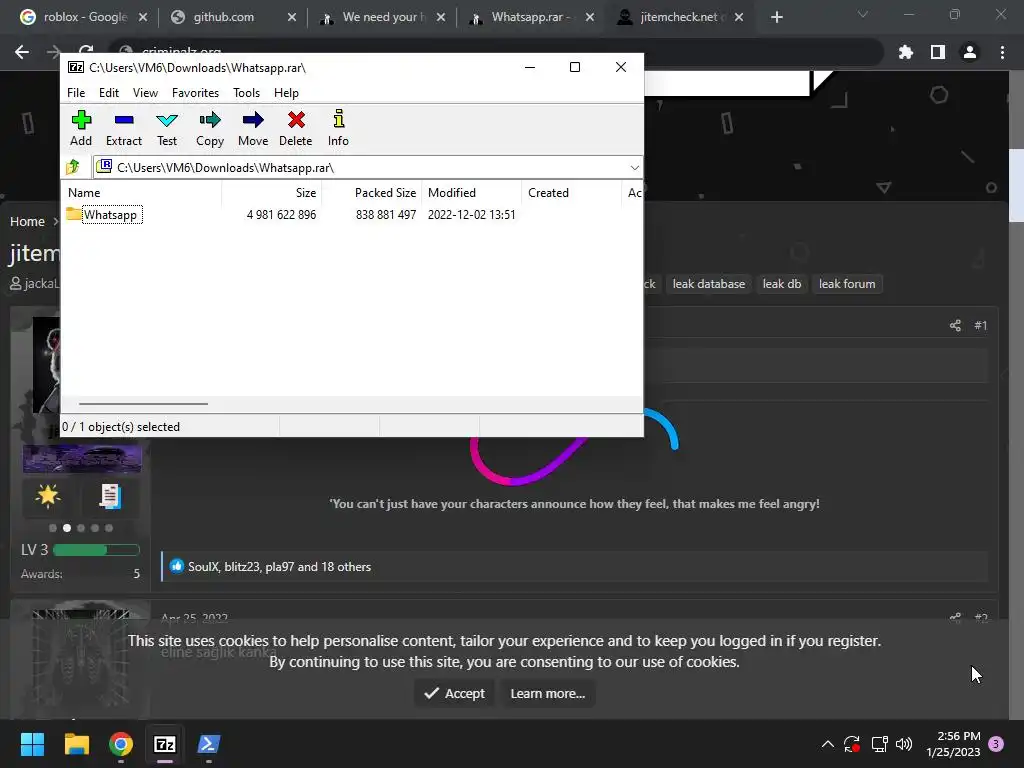The width and height of the screenshot is (1024, 768).
Task: Click the horizontal scrollbar in 7-Zip file list
Action: 143,404
